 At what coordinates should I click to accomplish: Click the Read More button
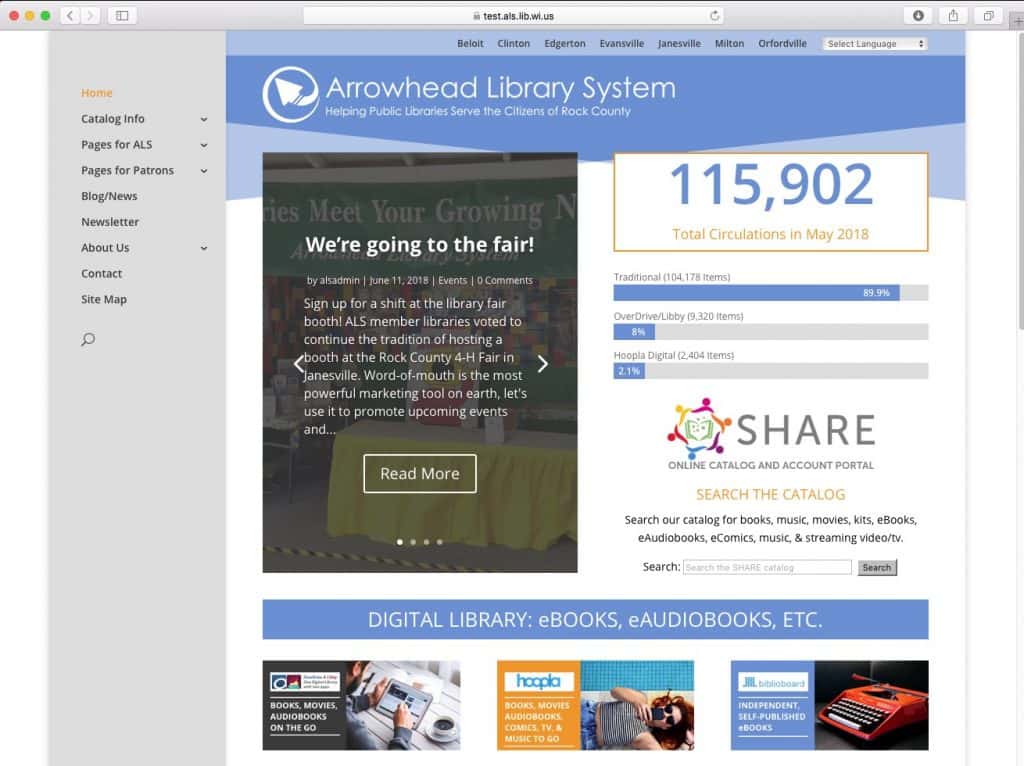tap(419, 473)
